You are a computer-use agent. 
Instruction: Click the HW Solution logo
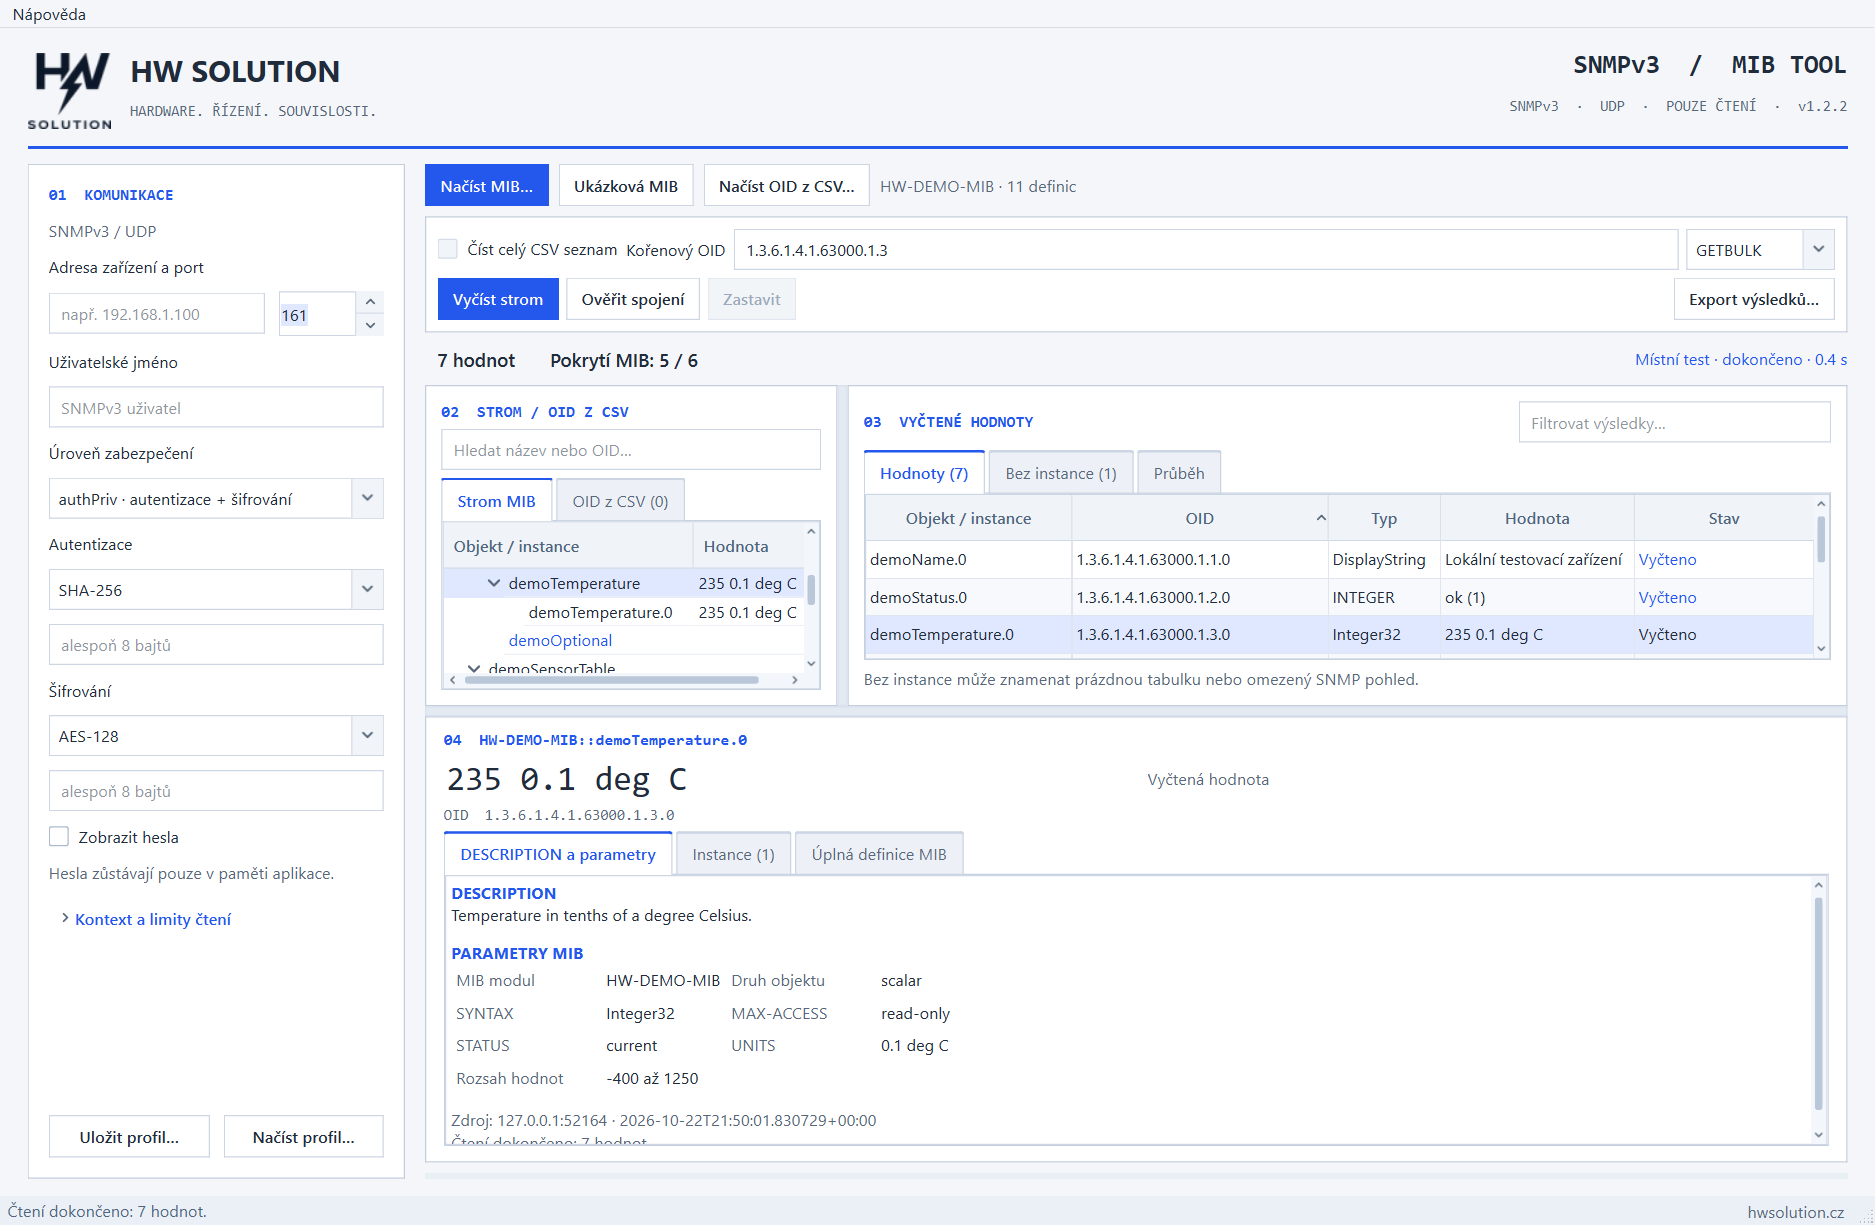click(x=70, y=90)
